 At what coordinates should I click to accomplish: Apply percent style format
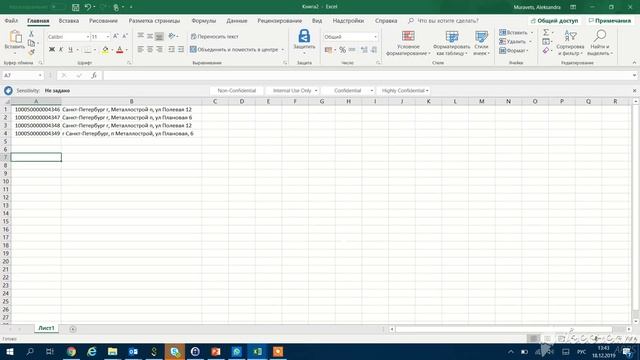tap(342, 50)
